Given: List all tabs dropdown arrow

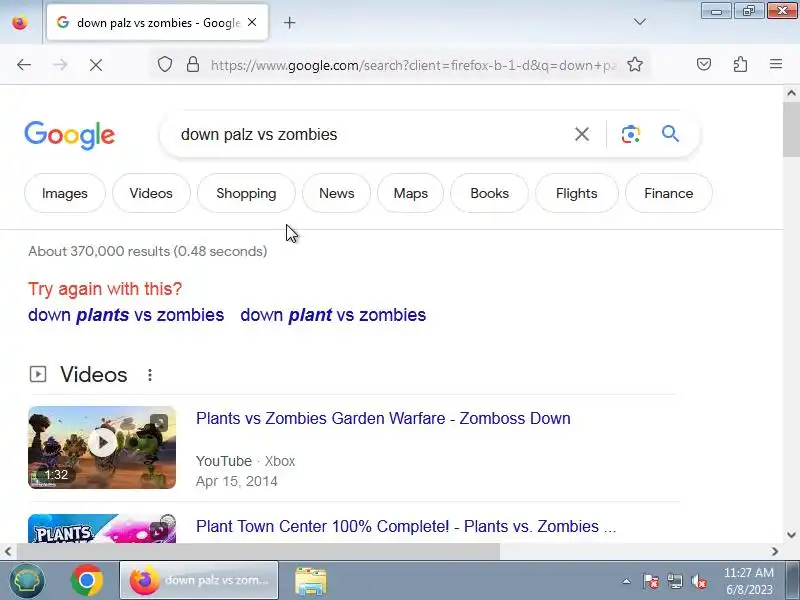Looking at the screenshot, I should 639,22.
